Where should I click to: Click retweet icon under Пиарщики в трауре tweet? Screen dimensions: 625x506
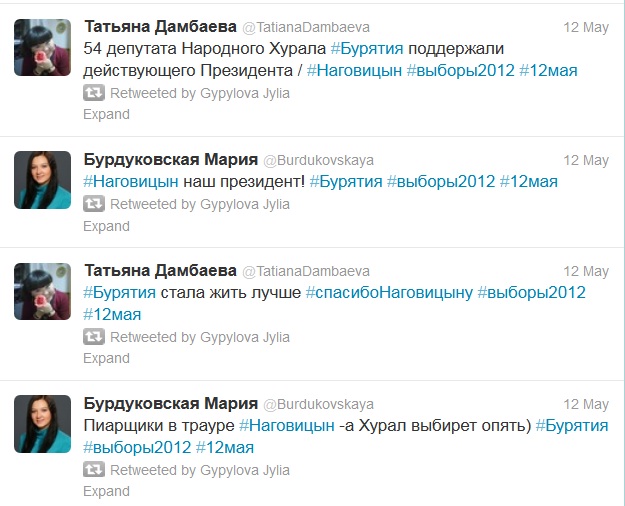click(x=93, y=469)
